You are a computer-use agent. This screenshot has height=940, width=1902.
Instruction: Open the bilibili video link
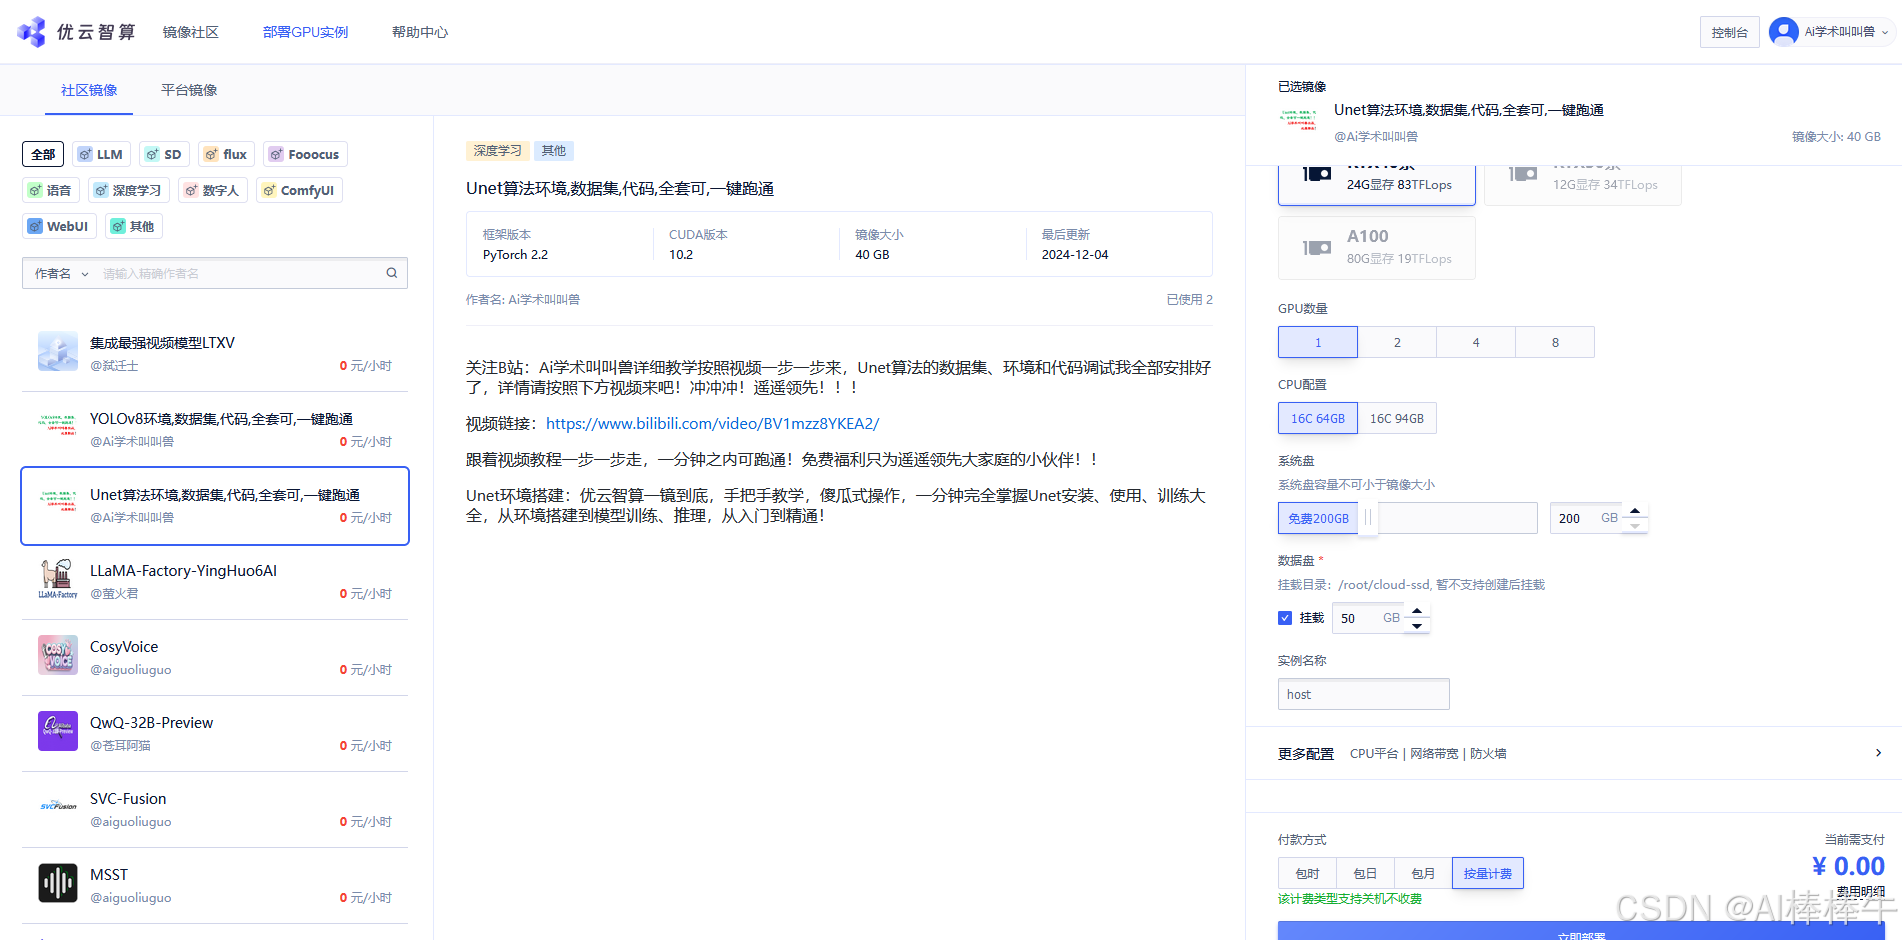pos(712,424)
